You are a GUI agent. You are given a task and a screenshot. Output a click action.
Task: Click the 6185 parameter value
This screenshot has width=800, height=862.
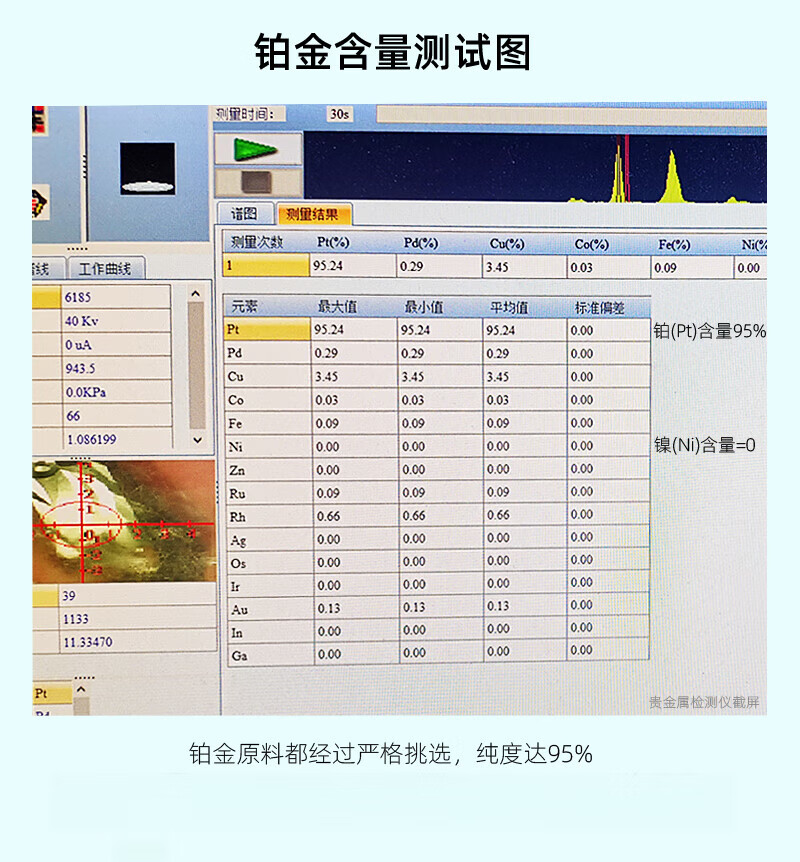pyautogui.click(x=78, y=297)
